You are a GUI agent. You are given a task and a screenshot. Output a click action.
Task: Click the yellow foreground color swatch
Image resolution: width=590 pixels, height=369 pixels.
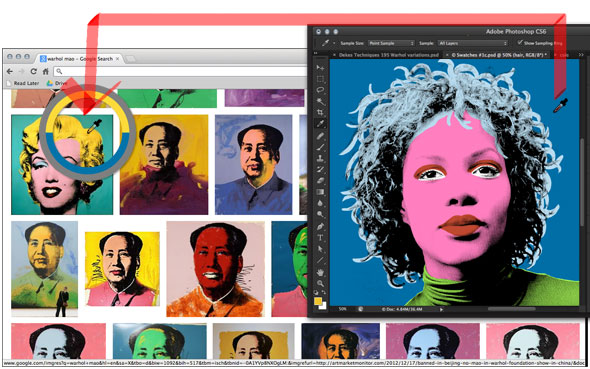pos(318,301)
